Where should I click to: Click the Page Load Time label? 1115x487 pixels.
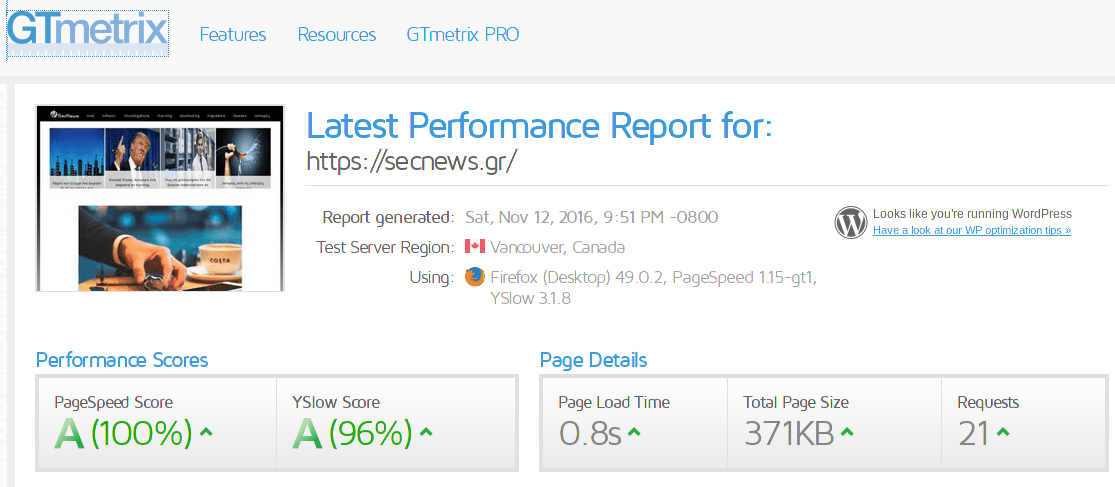click(x=614, y=402)
